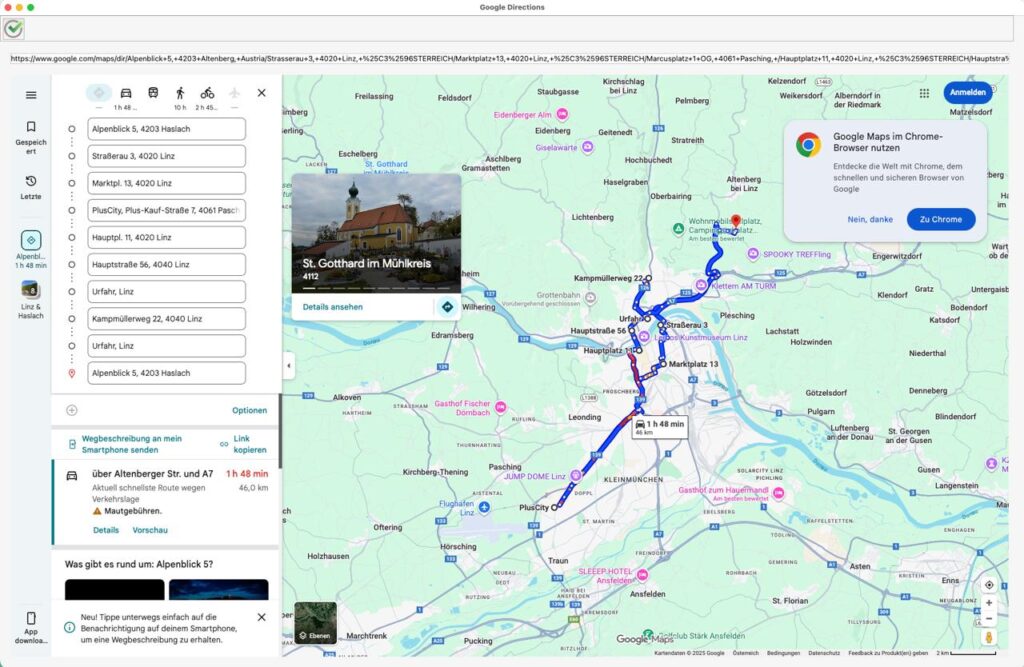This screenshot has width=1024, height=667.
Task: Click the zoom-in control on the map
Action: click(x=989, y=601)
